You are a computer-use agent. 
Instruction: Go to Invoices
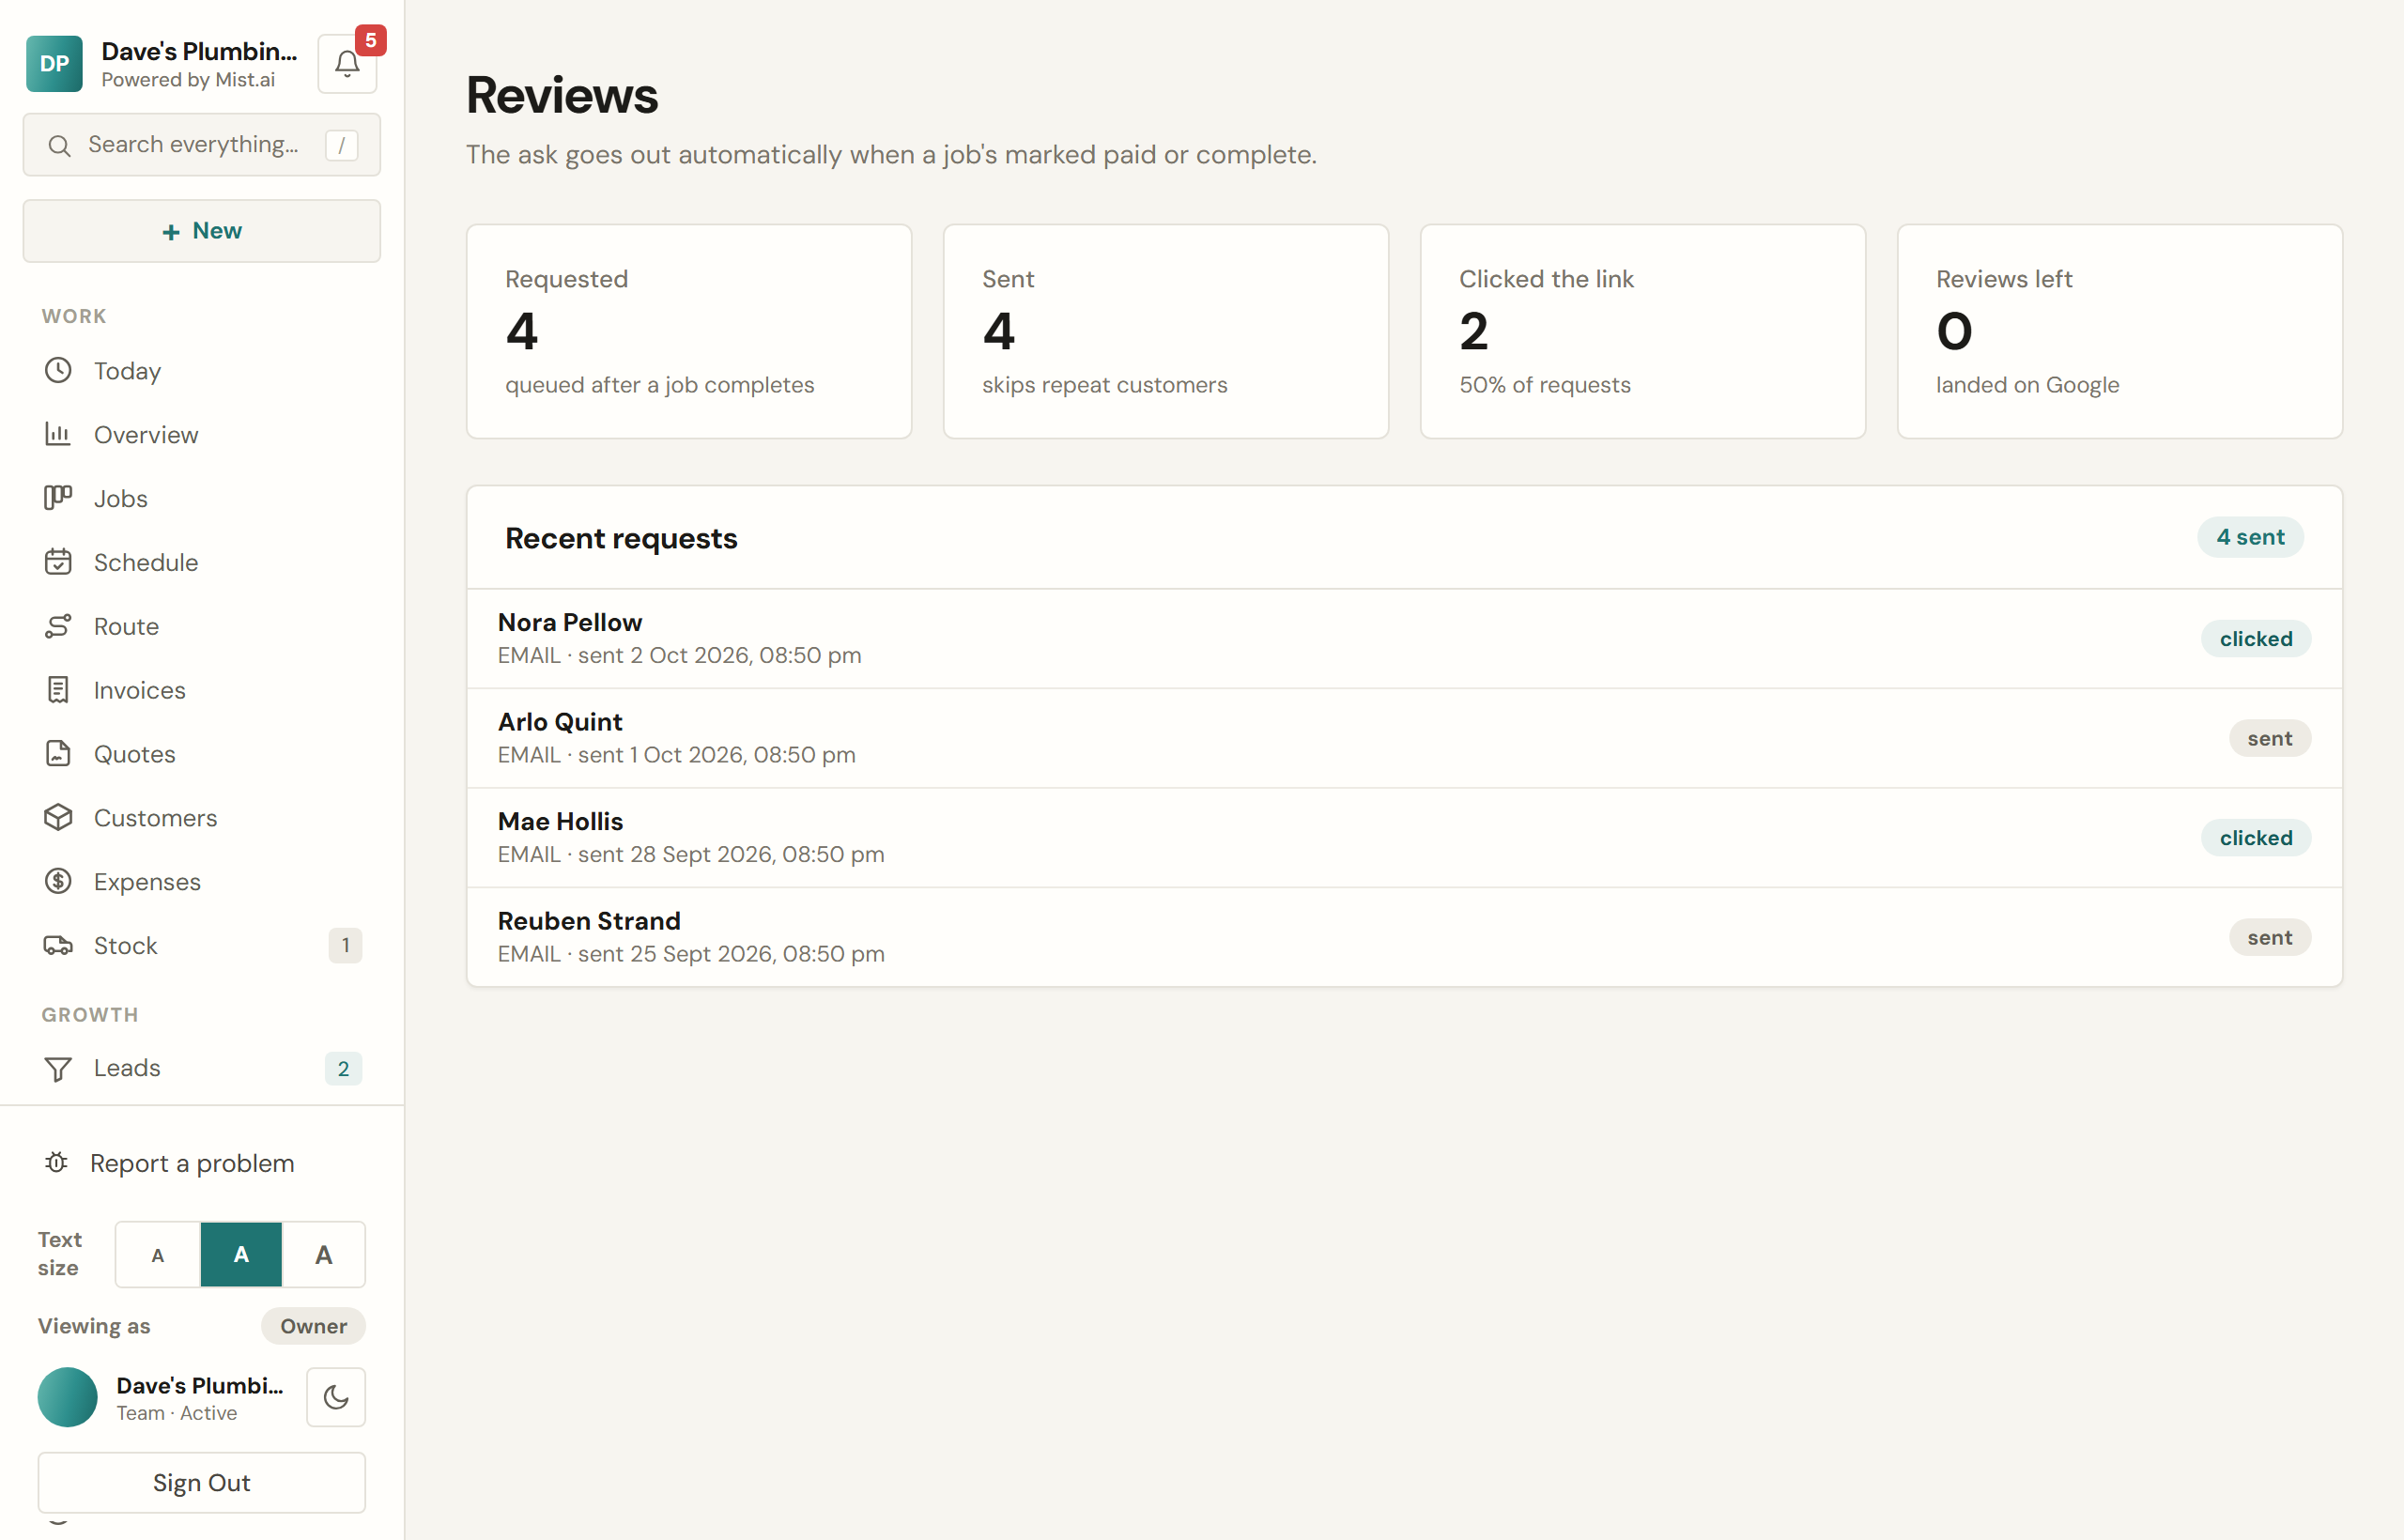[x=202, y=690]
